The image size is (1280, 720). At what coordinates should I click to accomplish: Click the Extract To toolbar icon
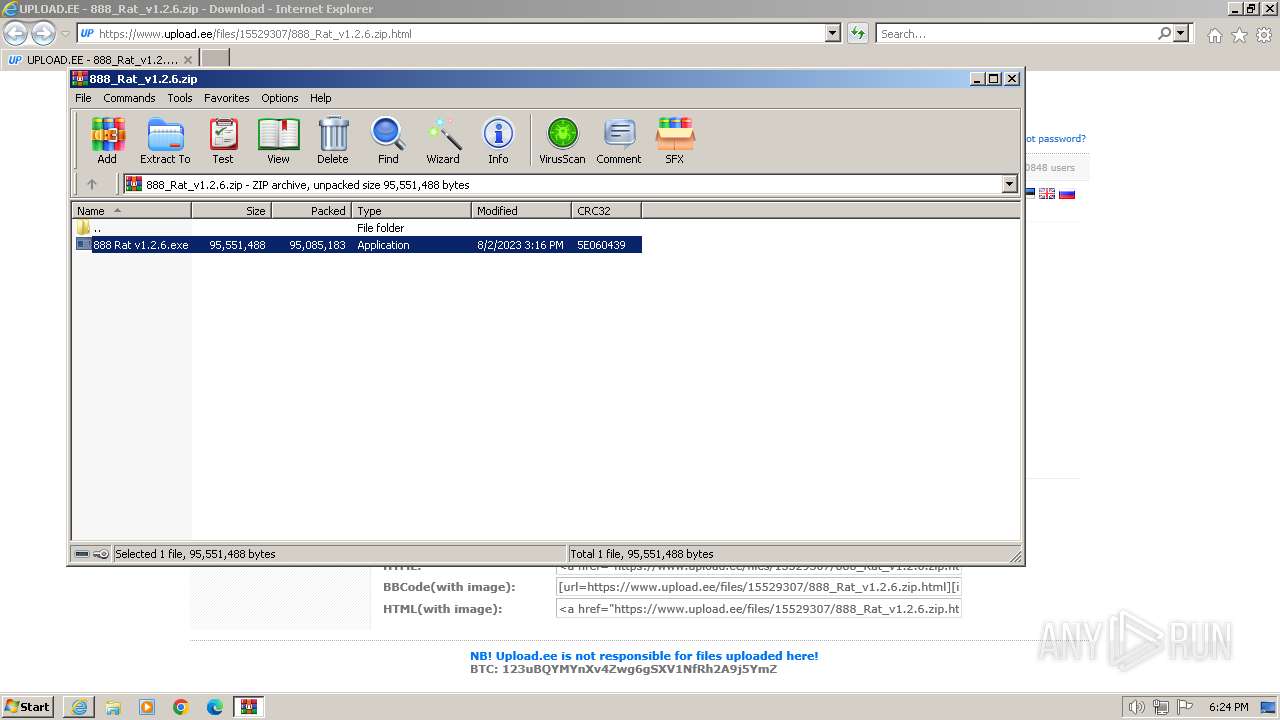(x=165, y=140)
